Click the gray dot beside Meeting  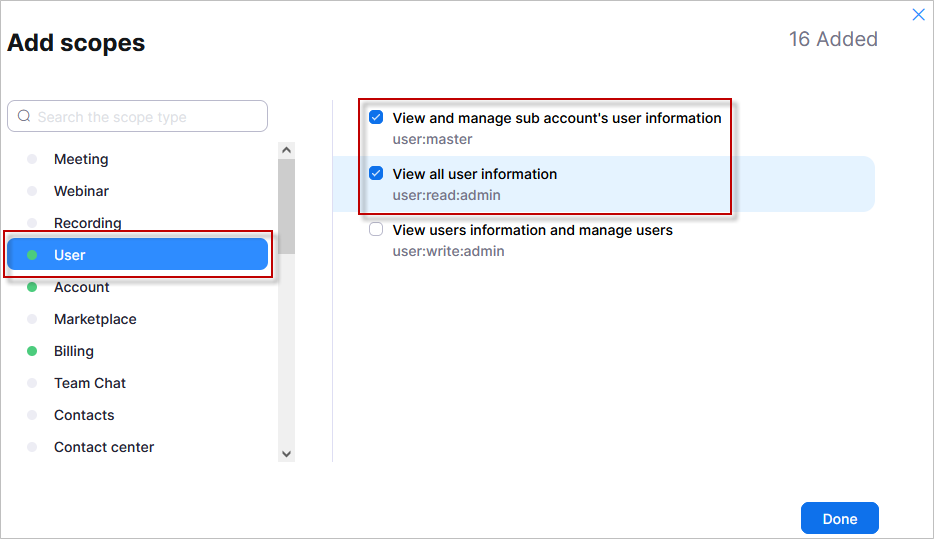point(32,159)
